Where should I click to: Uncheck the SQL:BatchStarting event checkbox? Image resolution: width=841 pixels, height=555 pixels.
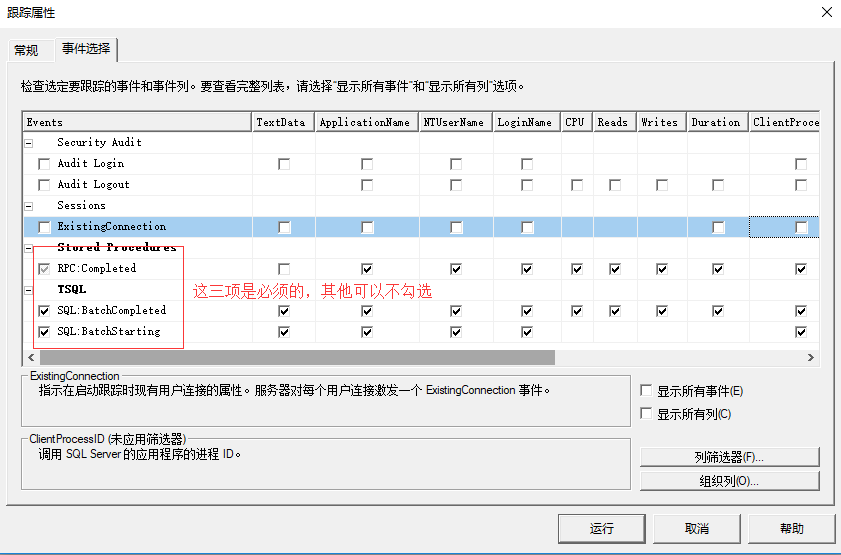click(x=44, y=332)
